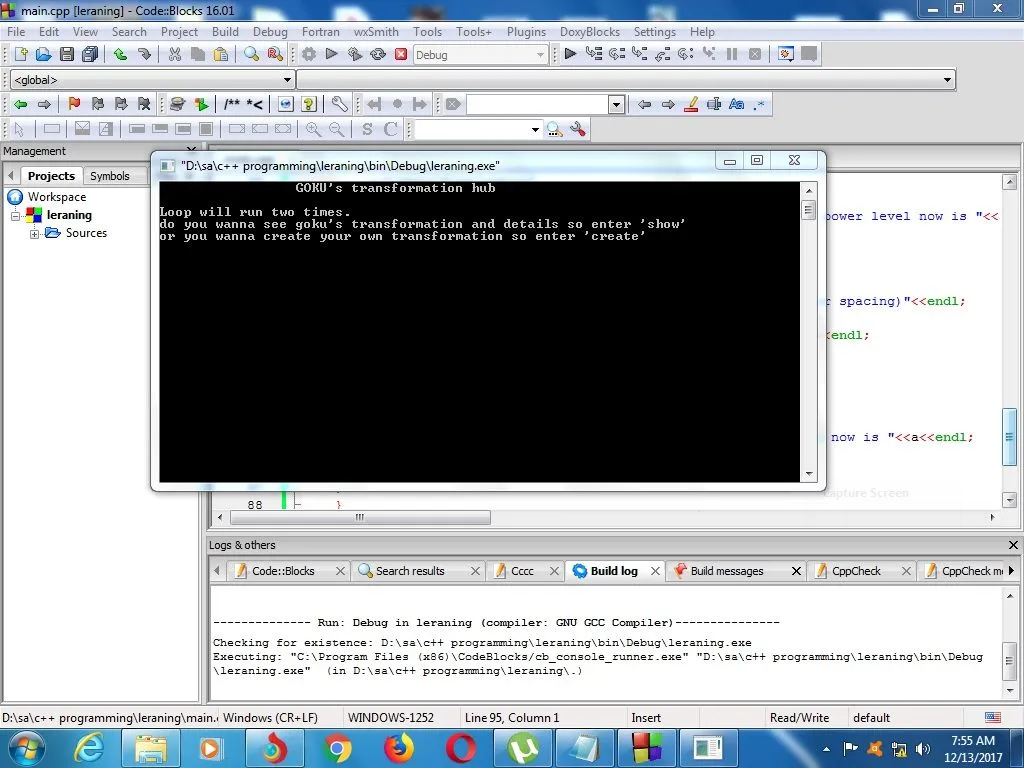Click the Next bookmark flag icon
The height and width of the screenshot is (768, 1024).
pos(121,104)
